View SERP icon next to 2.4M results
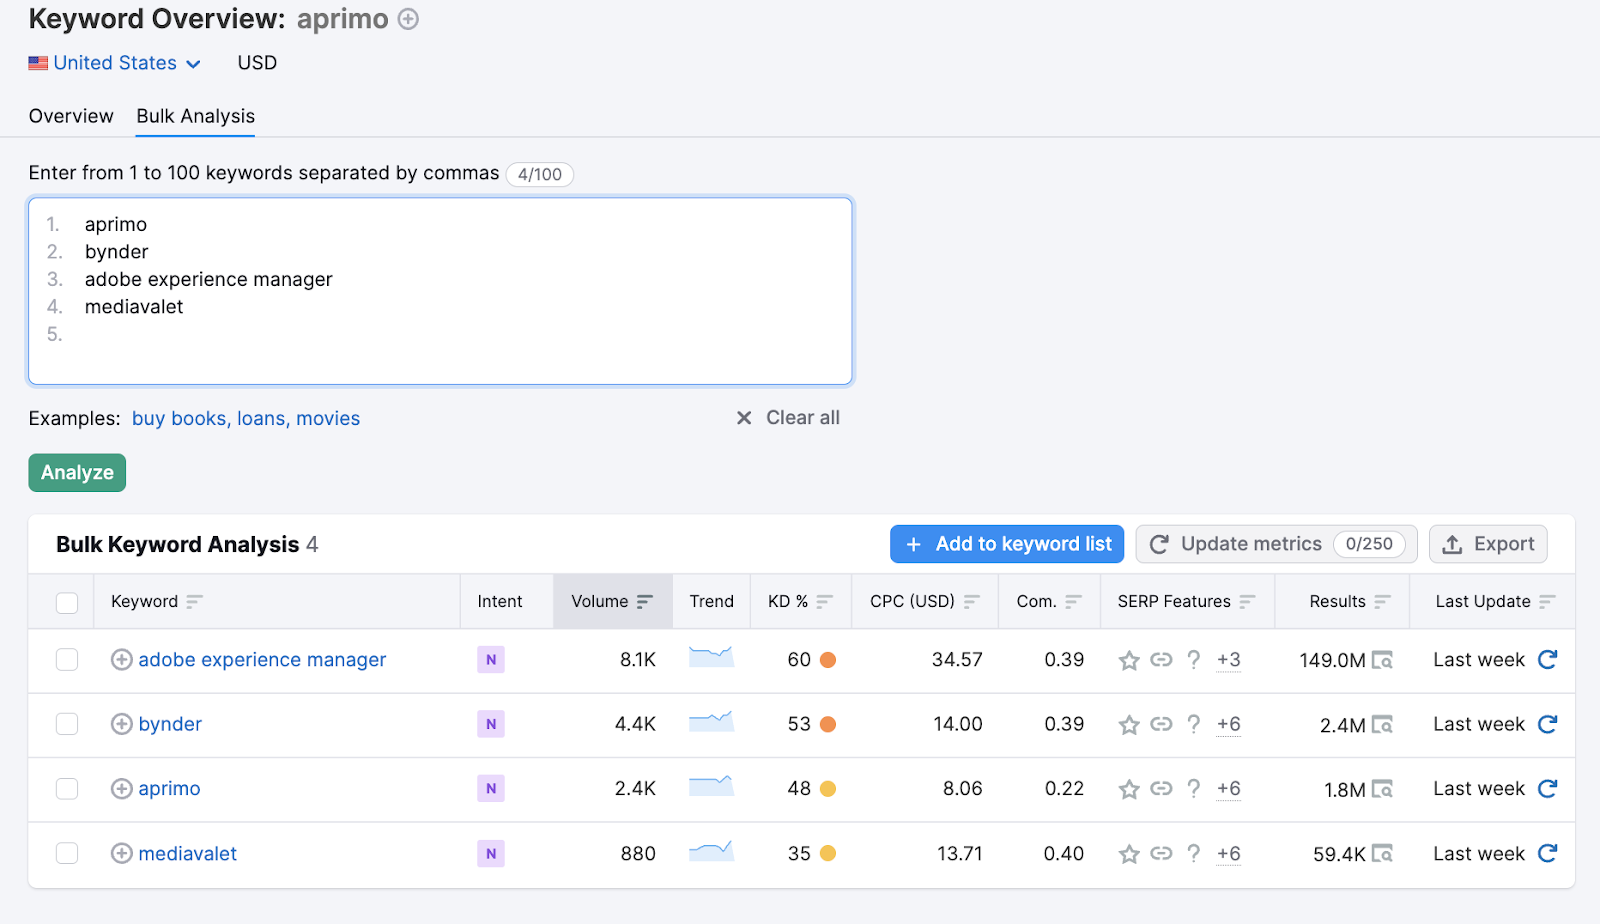Image resolution: width=1600 pixels, height=924 pixels. 1382,725
